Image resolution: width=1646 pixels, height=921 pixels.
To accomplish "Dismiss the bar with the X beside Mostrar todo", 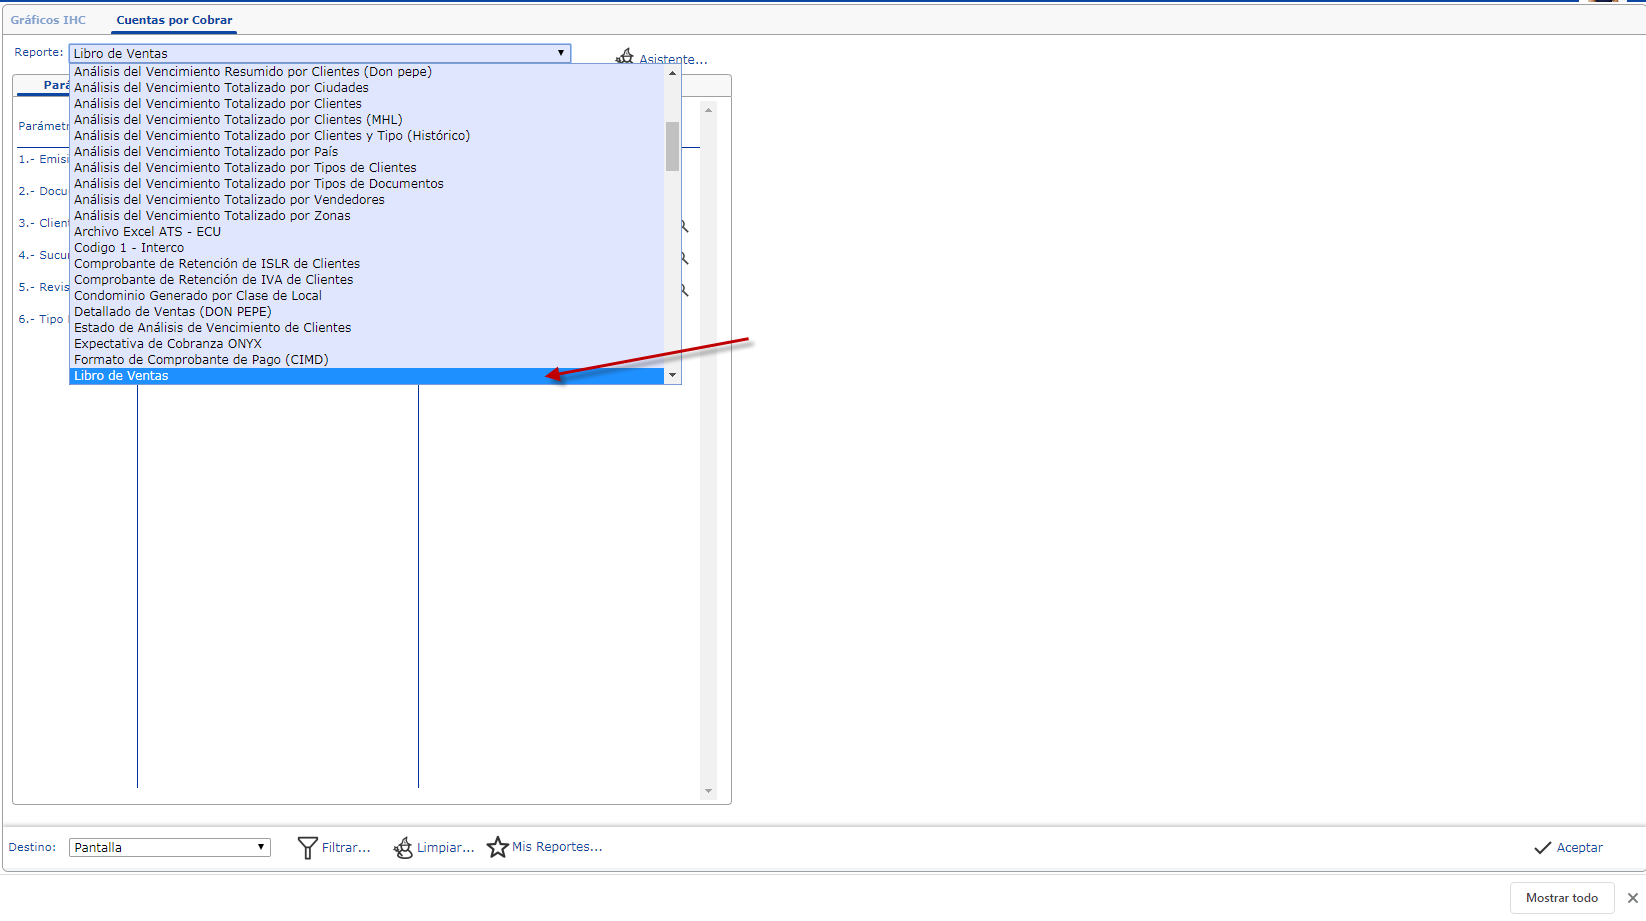I will point(1633,898).
